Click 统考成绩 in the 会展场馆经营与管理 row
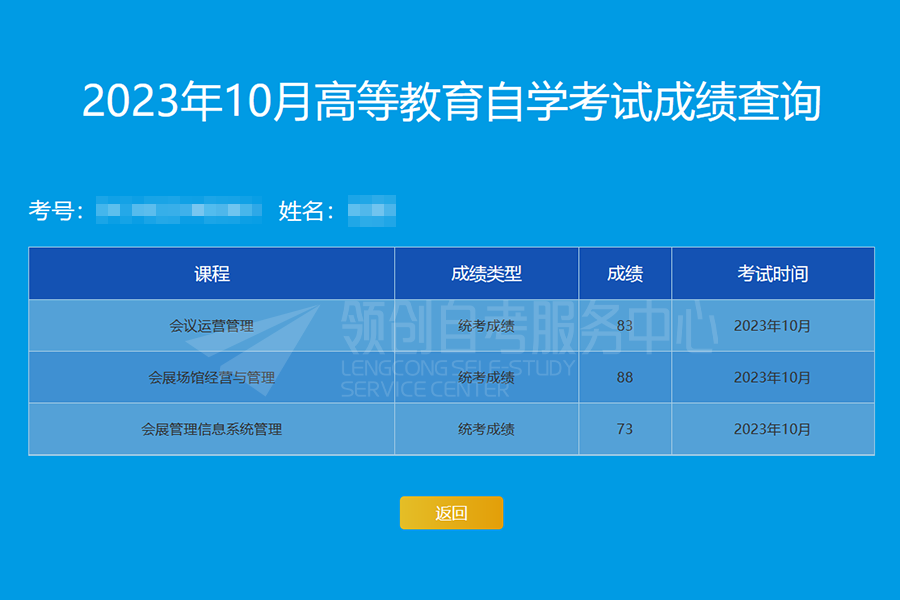The height and width of the screenshot is (600, 900). (x=486, y=378)
